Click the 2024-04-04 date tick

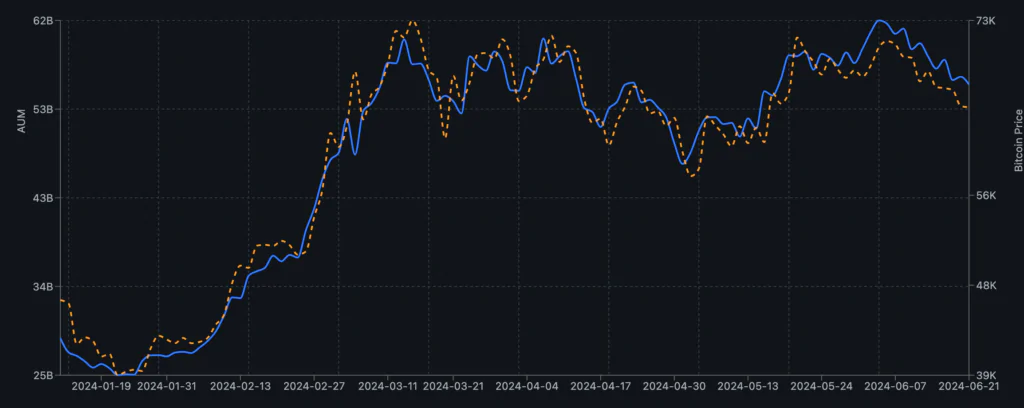coord(527,385)
